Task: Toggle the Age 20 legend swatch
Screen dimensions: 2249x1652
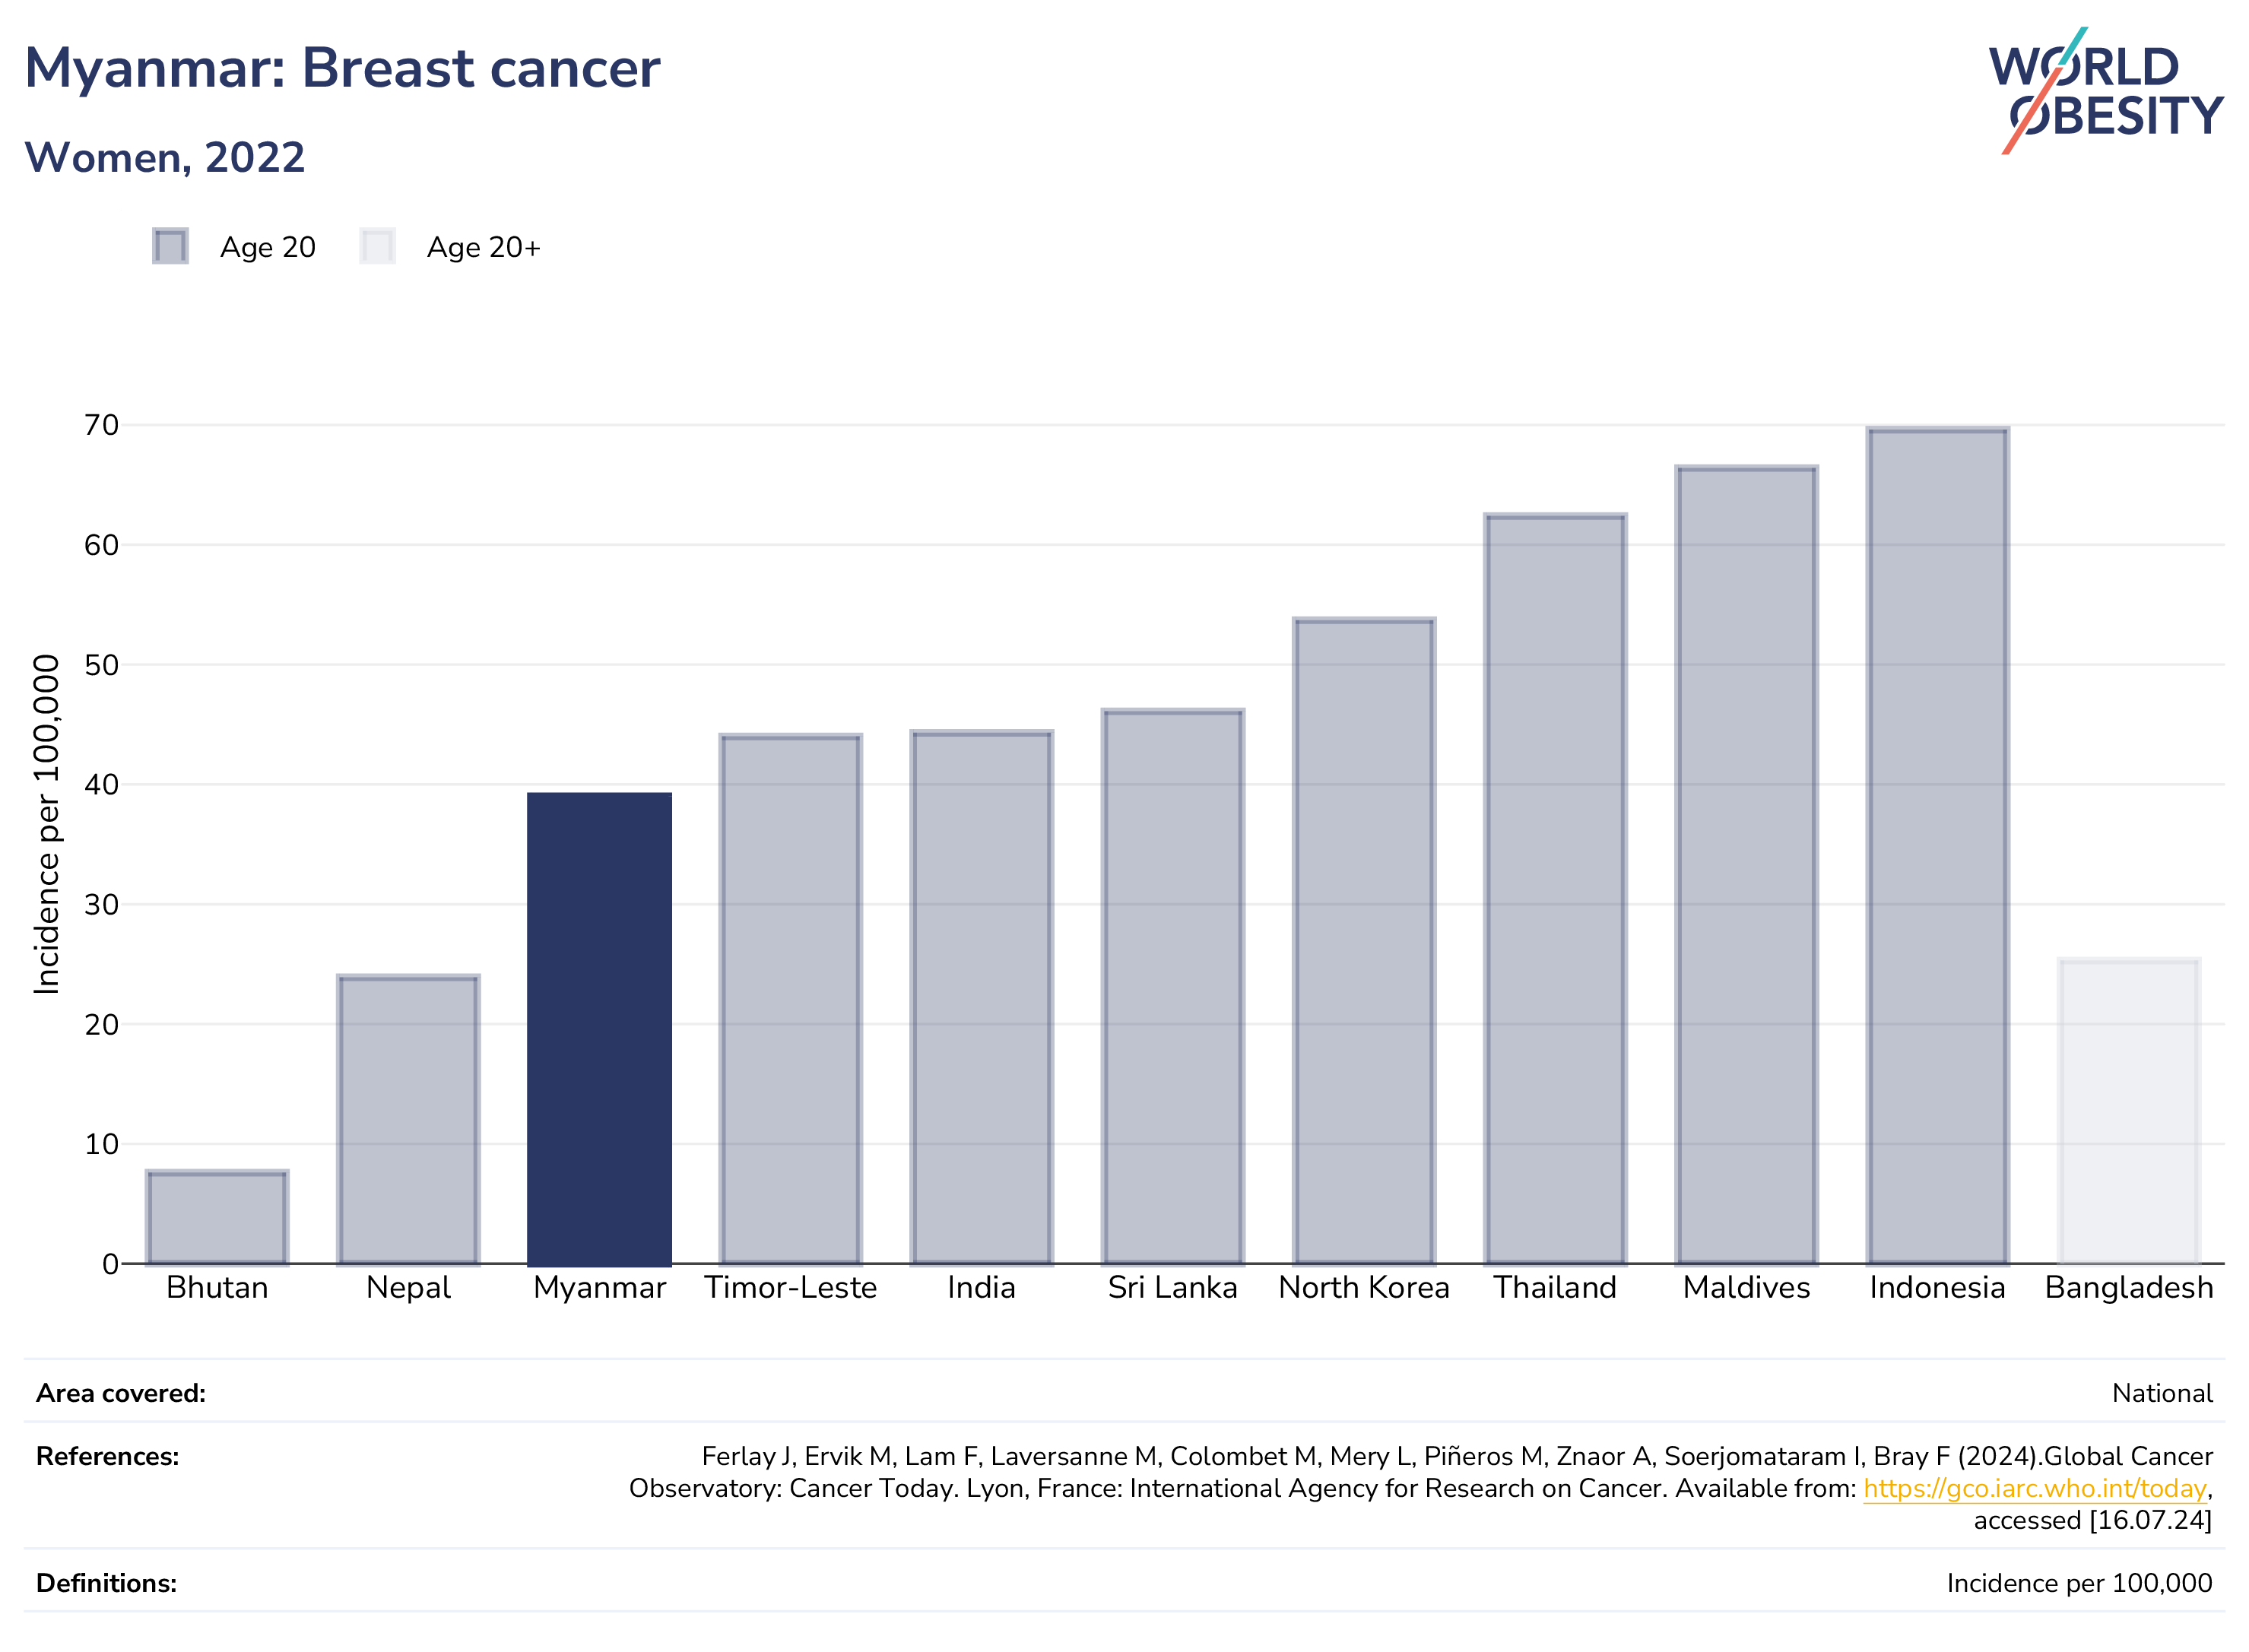Action: [x=170, y=246]
